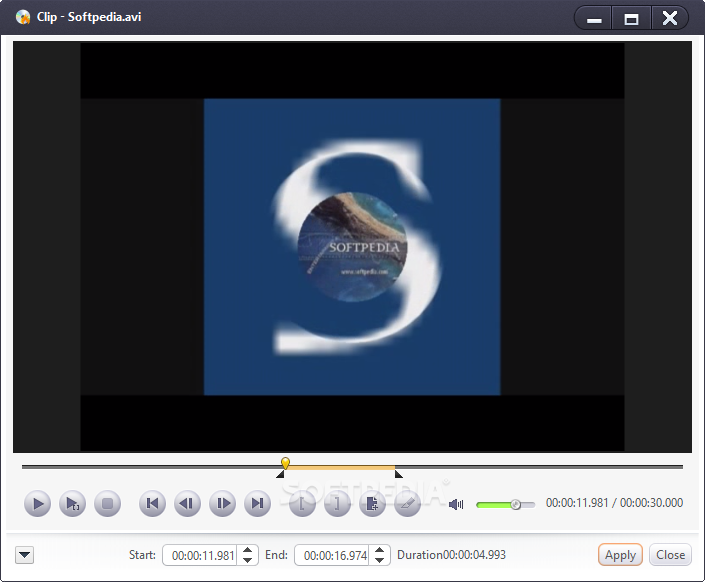705x582 pixels.
Task: Click the edit pencil icon
Action: pyautogui.click(x=407, y=503)
